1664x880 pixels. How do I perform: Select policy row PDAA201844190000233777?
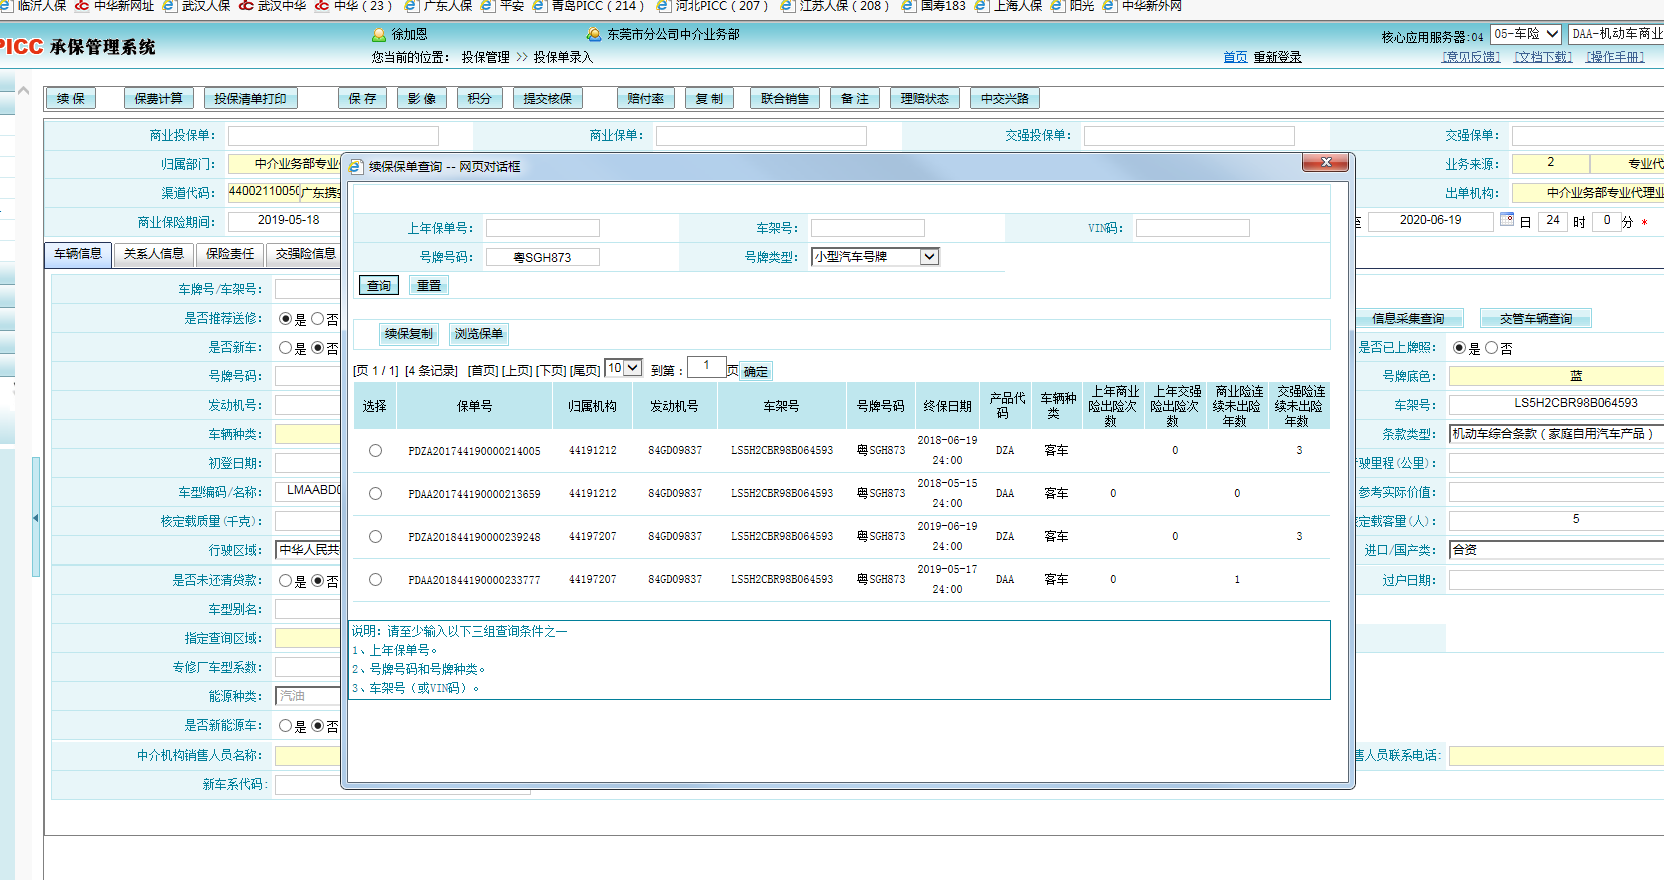coord(375,580)
